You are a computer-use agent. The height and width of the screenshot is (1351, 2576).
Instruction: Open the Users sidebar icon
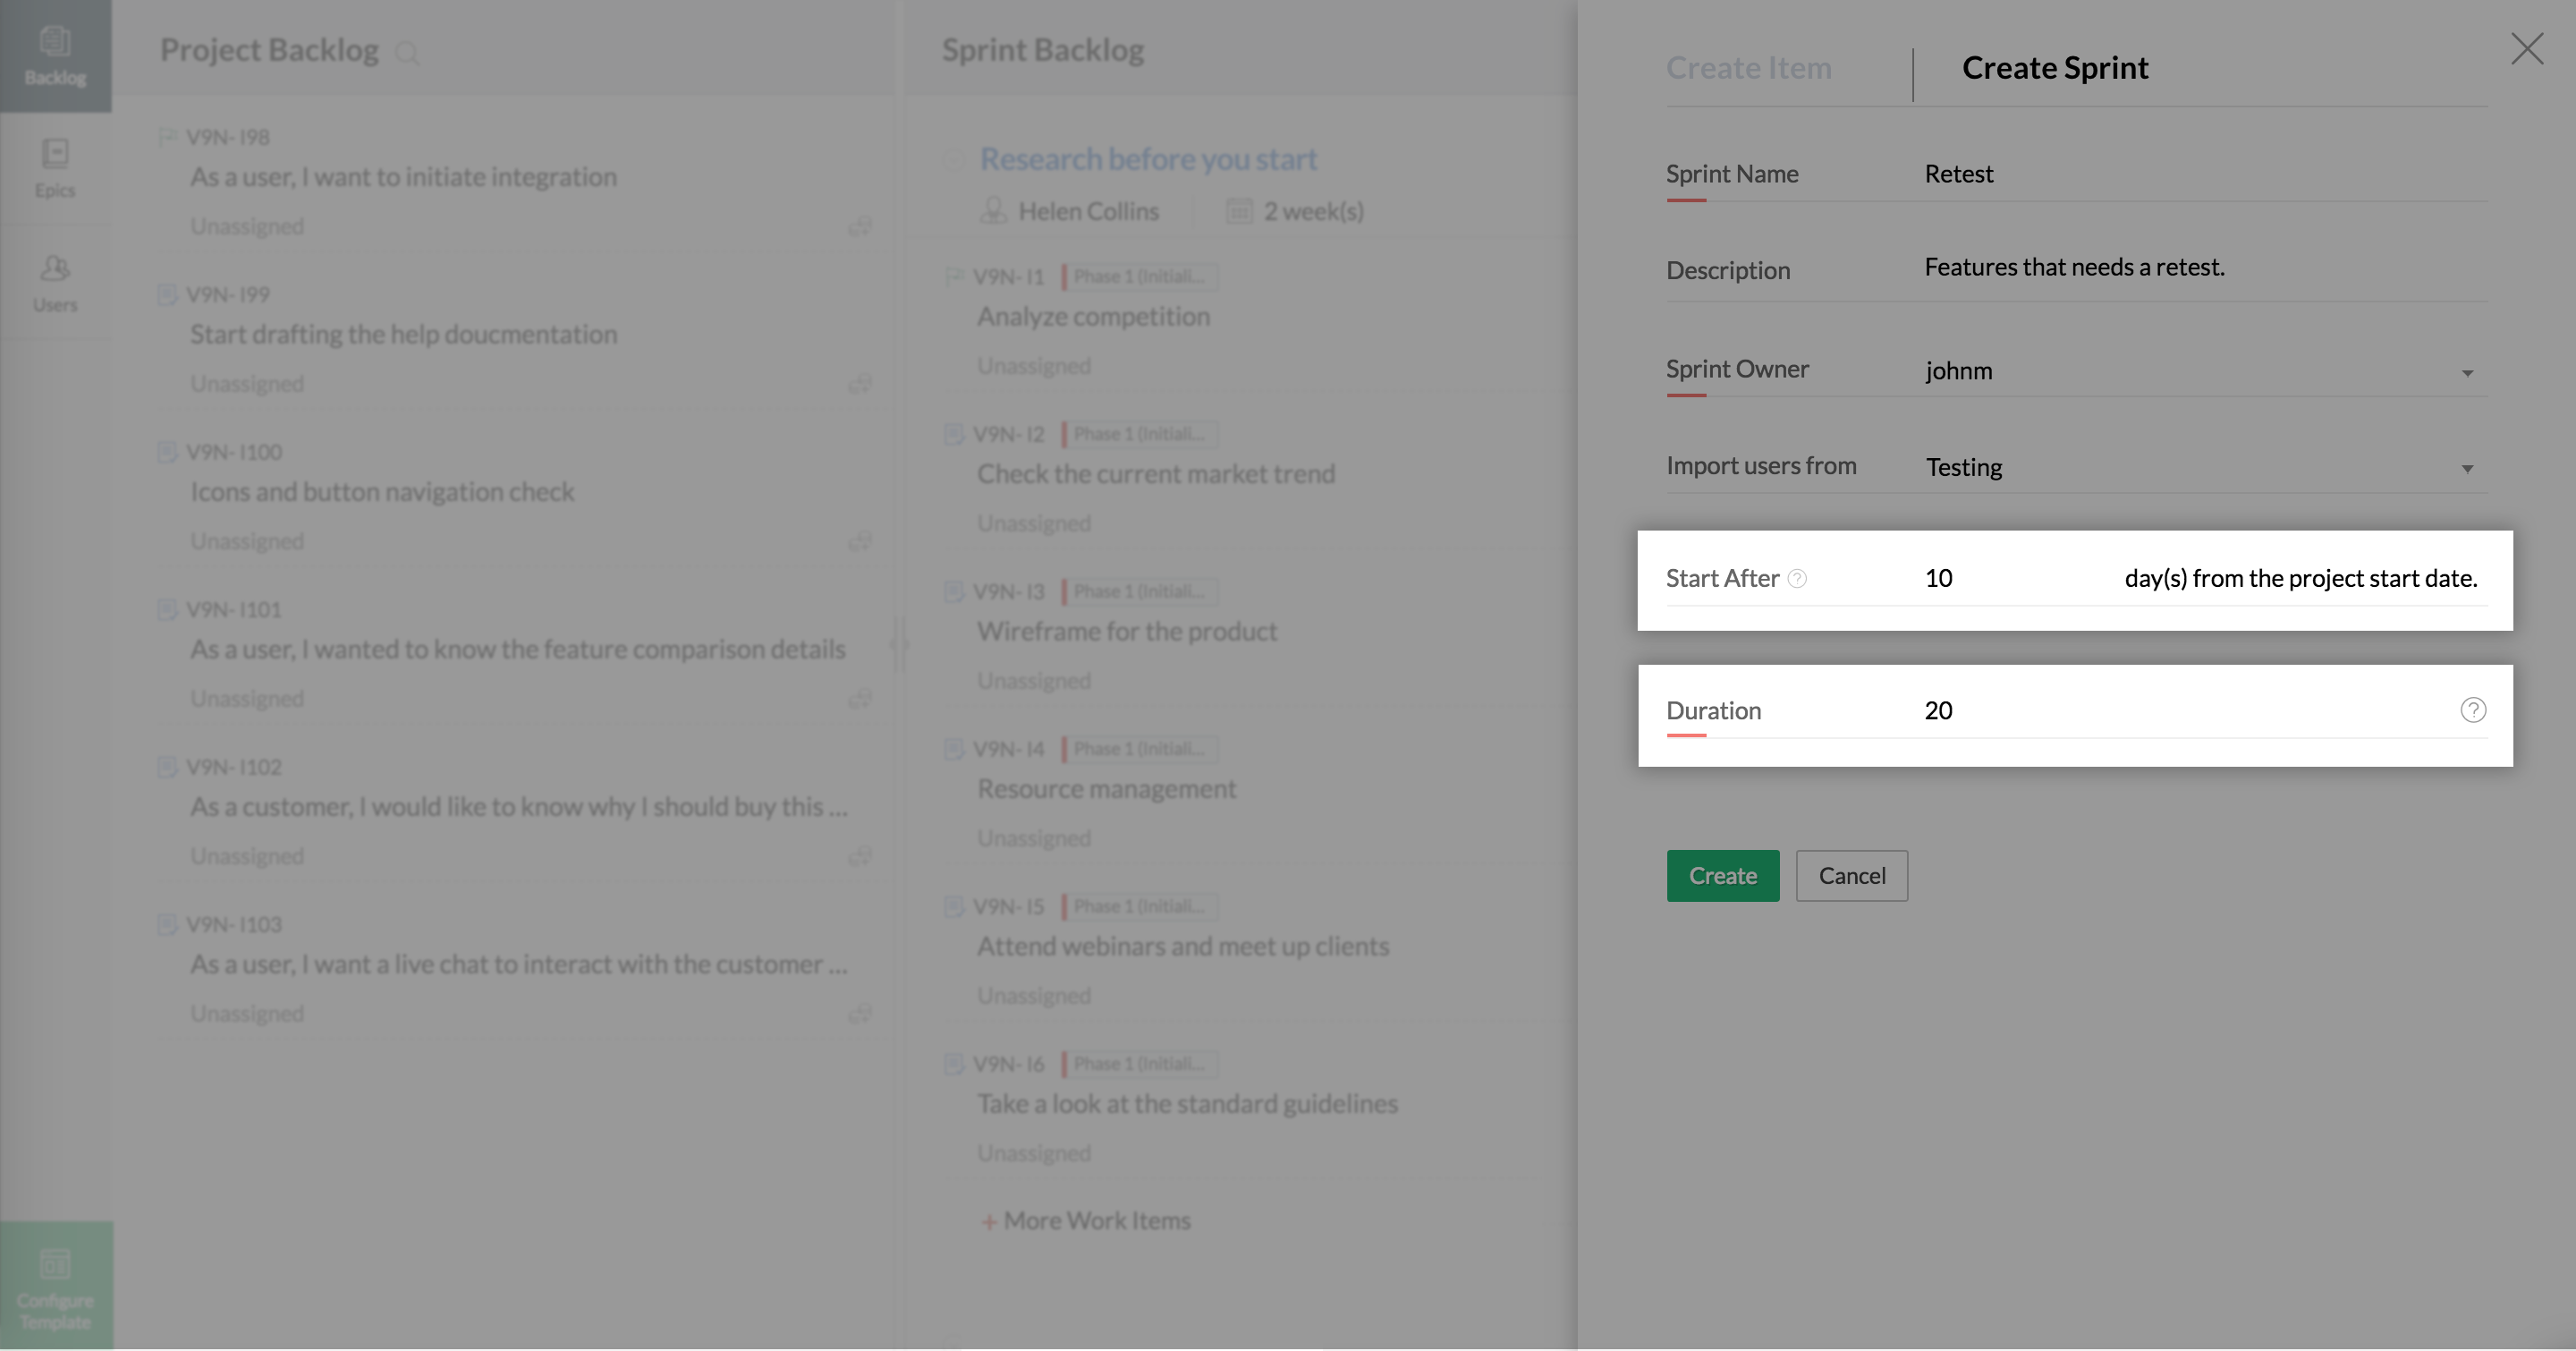pos(55,282)
